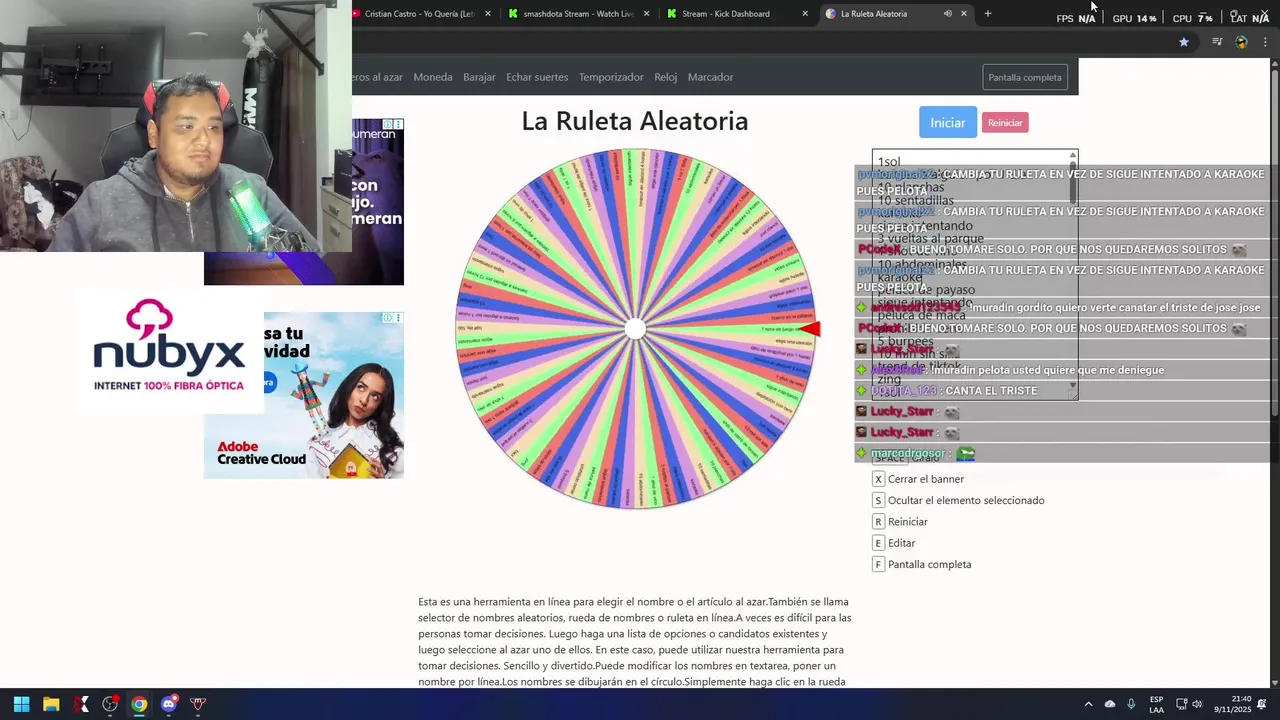Show hidden system tray icons
This screenshot has height=720, width=1280.
click(1088, 704)
